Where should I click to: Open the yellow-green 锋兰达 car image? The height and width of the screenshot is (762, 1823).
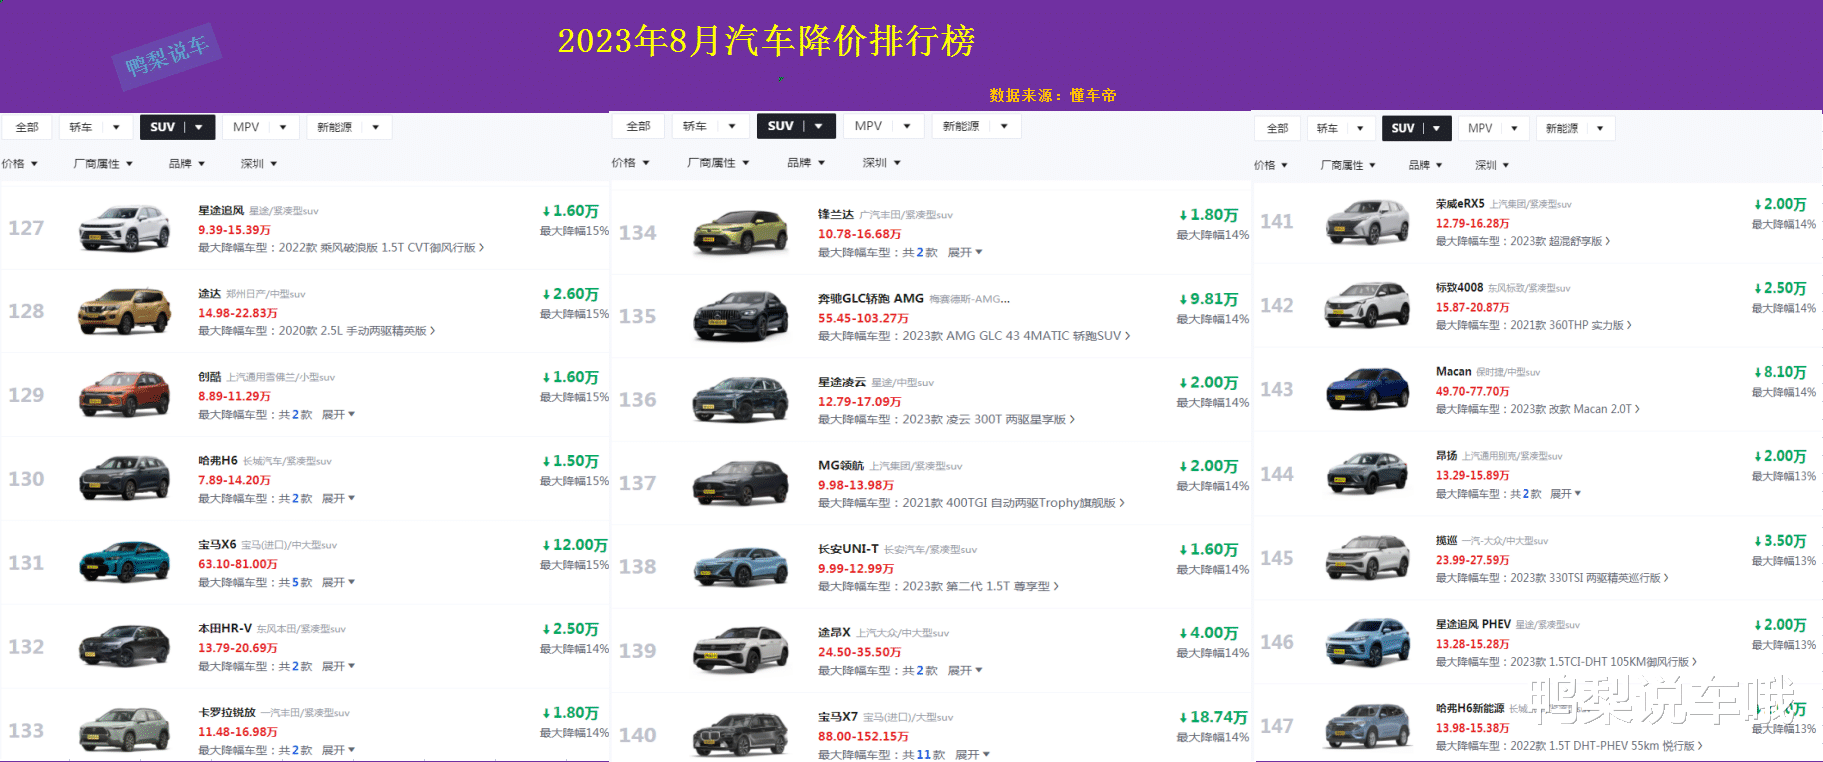pos(741,233)
